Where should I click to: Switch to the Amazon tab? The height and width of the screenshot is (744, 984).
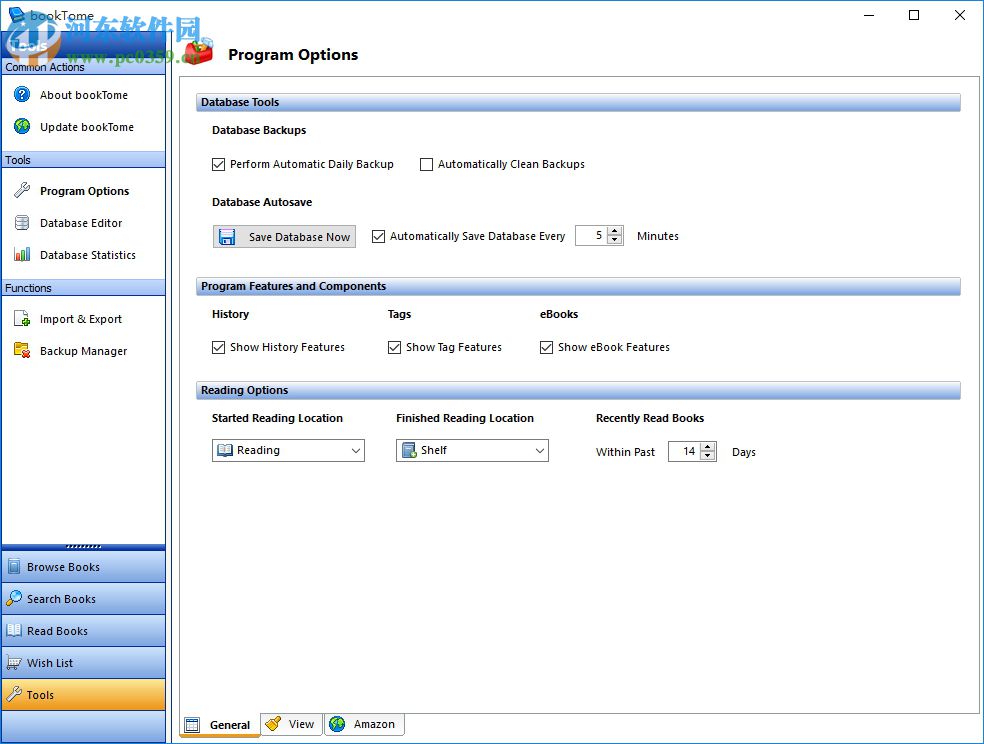pos(364,724)
